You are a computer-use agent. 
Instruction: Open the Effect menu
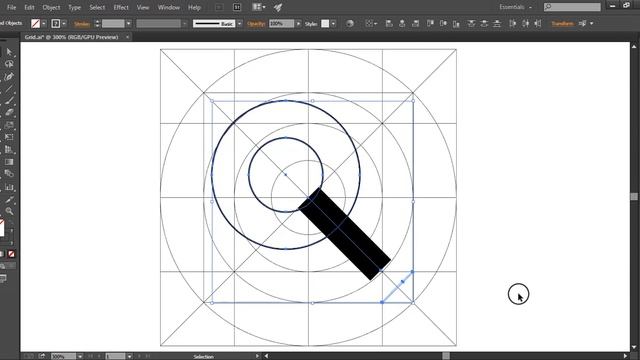click(x=121, y=7)
